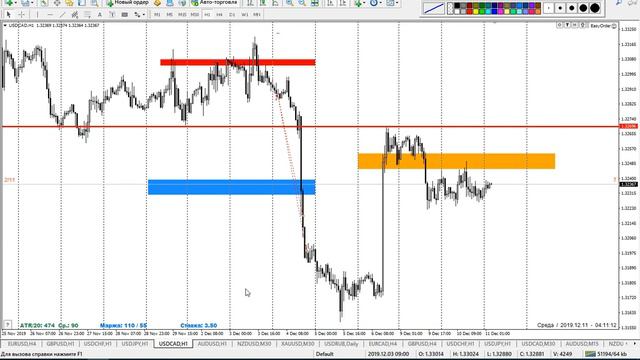Open the GBPUSD,H1 chart tab

(60, 344)
